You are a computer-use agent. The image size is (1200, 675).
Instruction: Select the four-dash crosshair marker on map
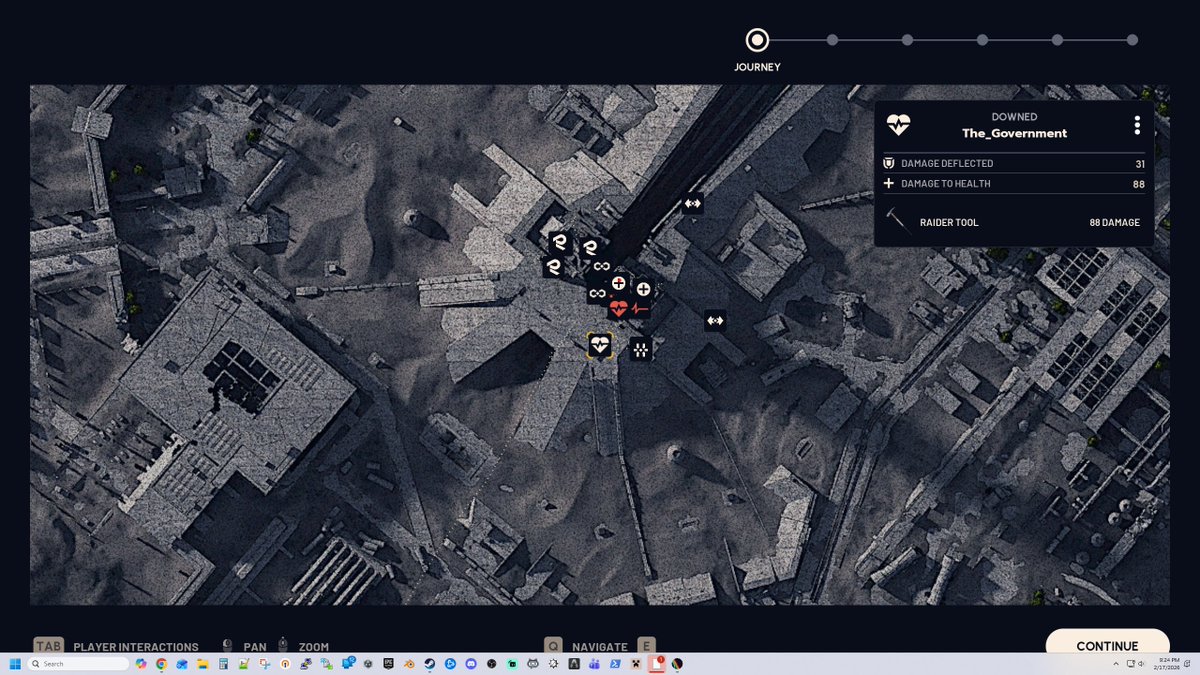[x=641, y=349]
